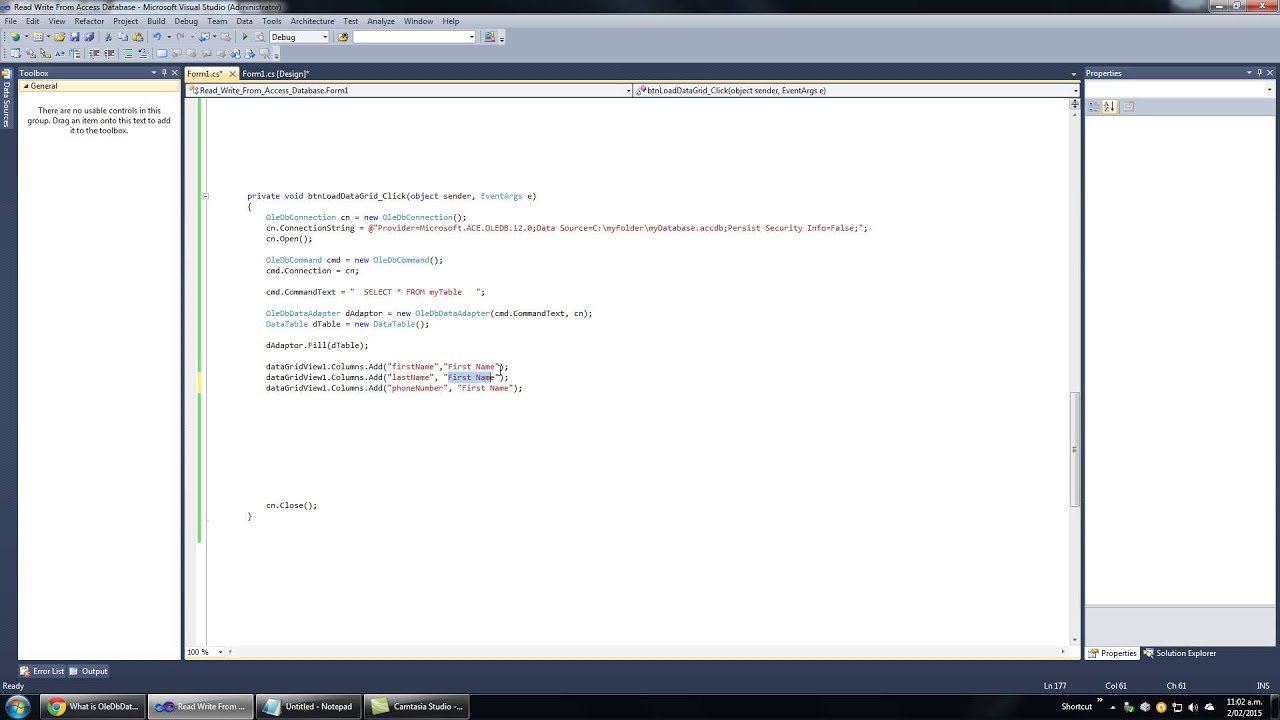The height and width of the screenshot is (720, 1280).
Task: Click the cn.Close(); code line
Action: tap(291, 505)
